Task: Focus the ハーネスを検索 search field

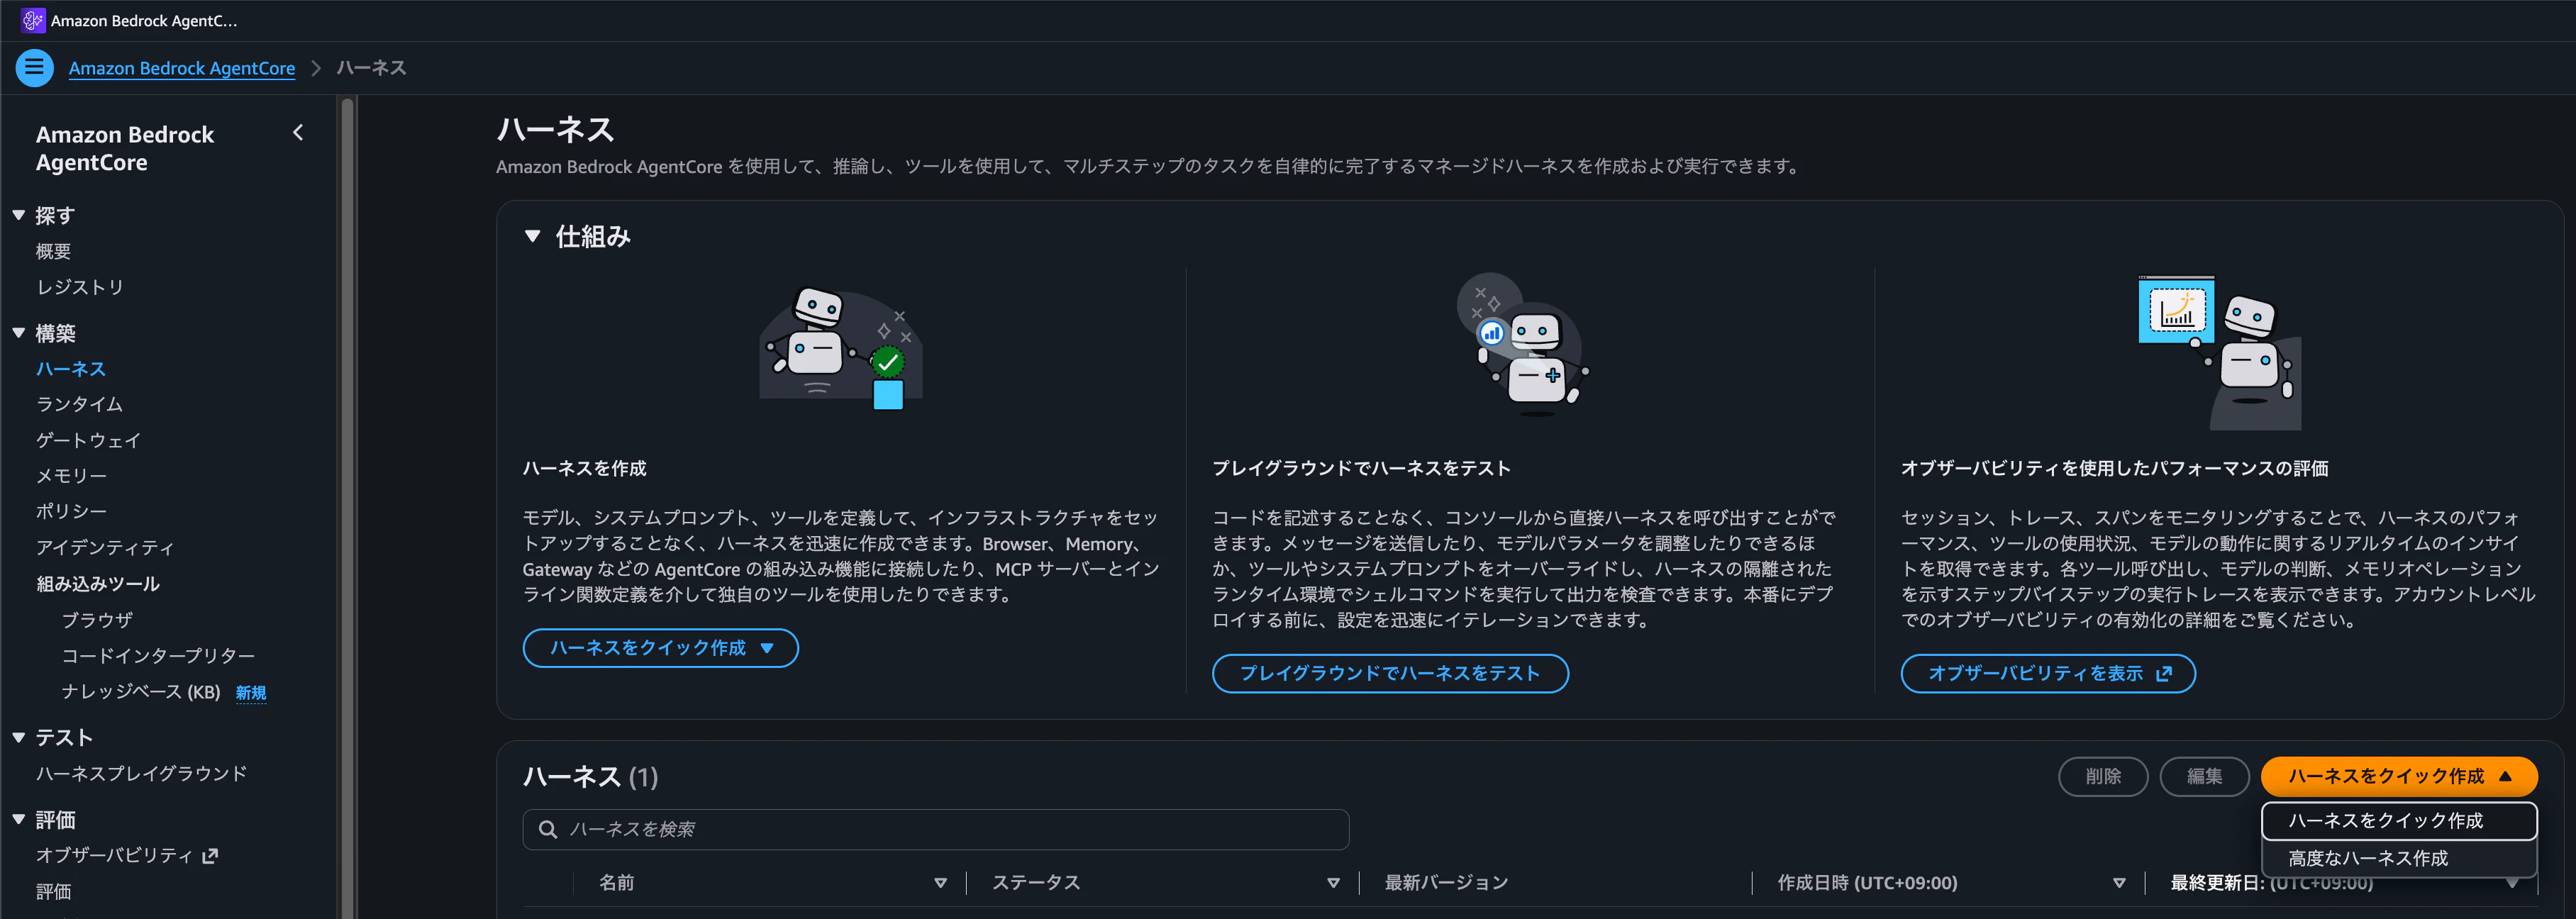Action: click(936, 829)
